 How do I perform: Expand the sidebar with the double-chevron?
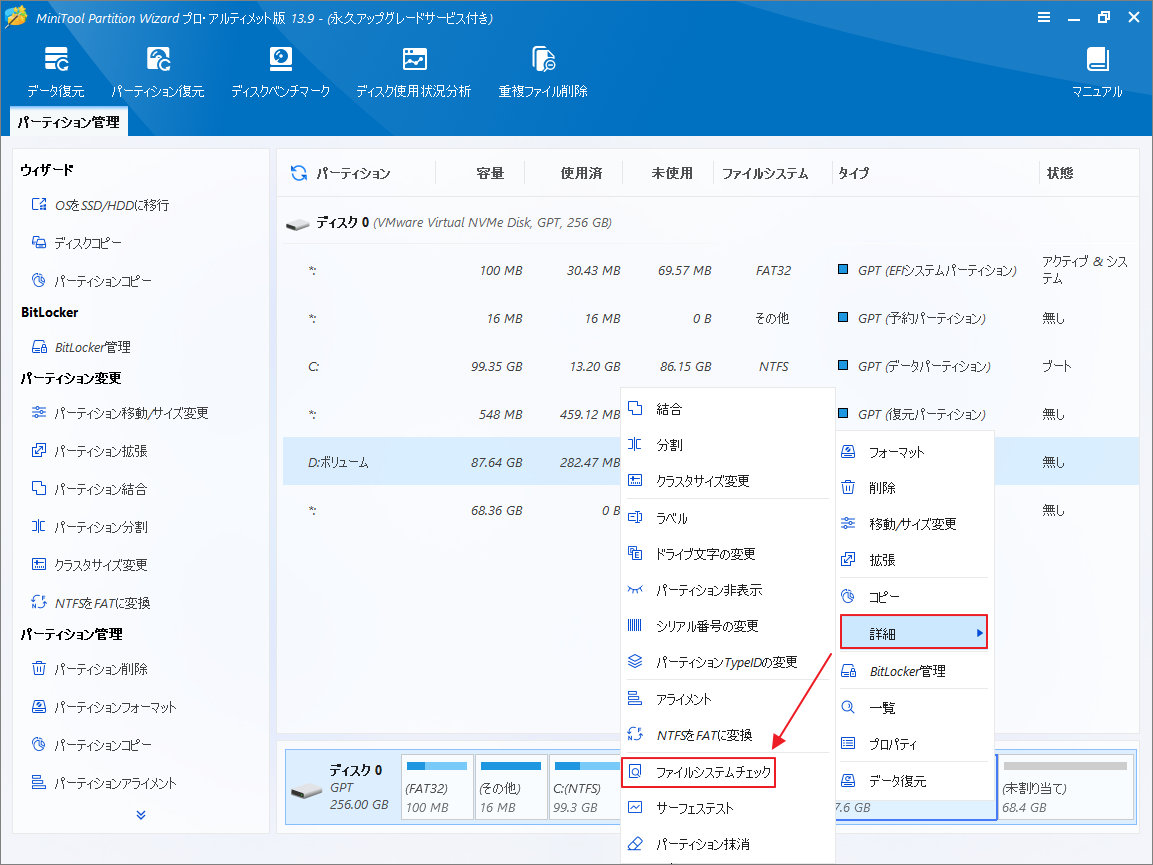point(141,815)
